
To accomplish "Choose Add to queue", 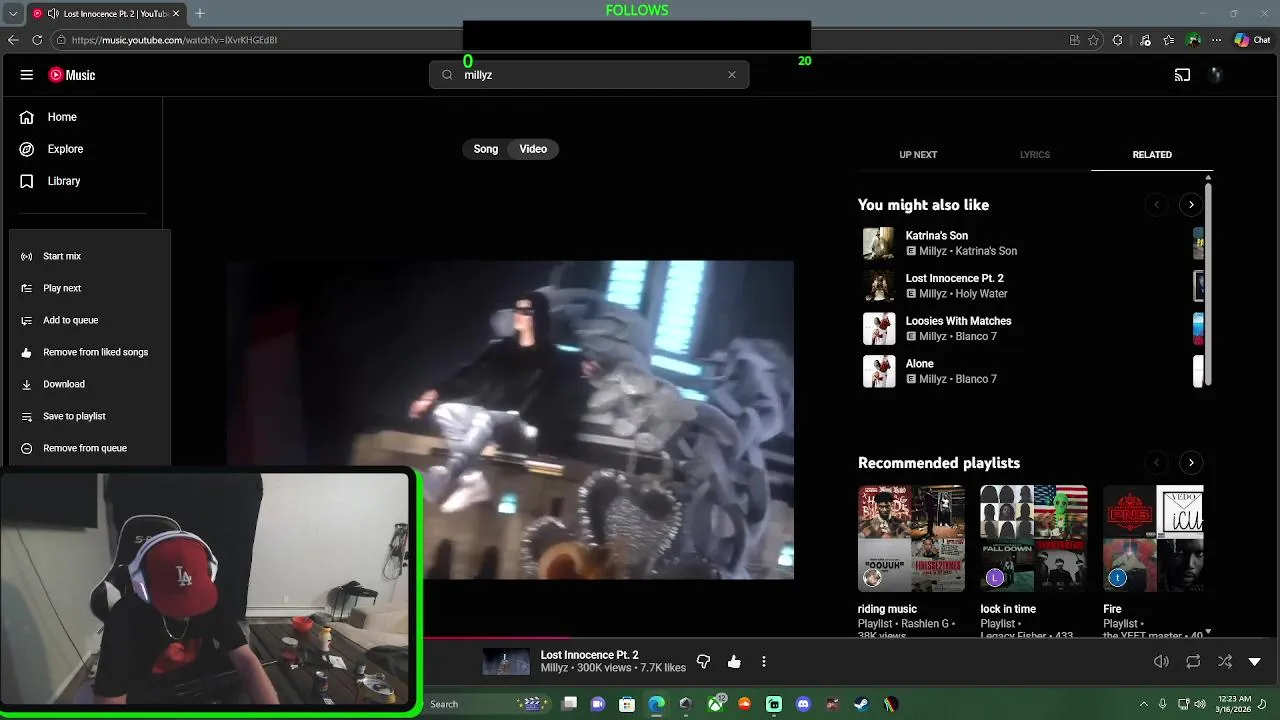I will coord(90,320).
